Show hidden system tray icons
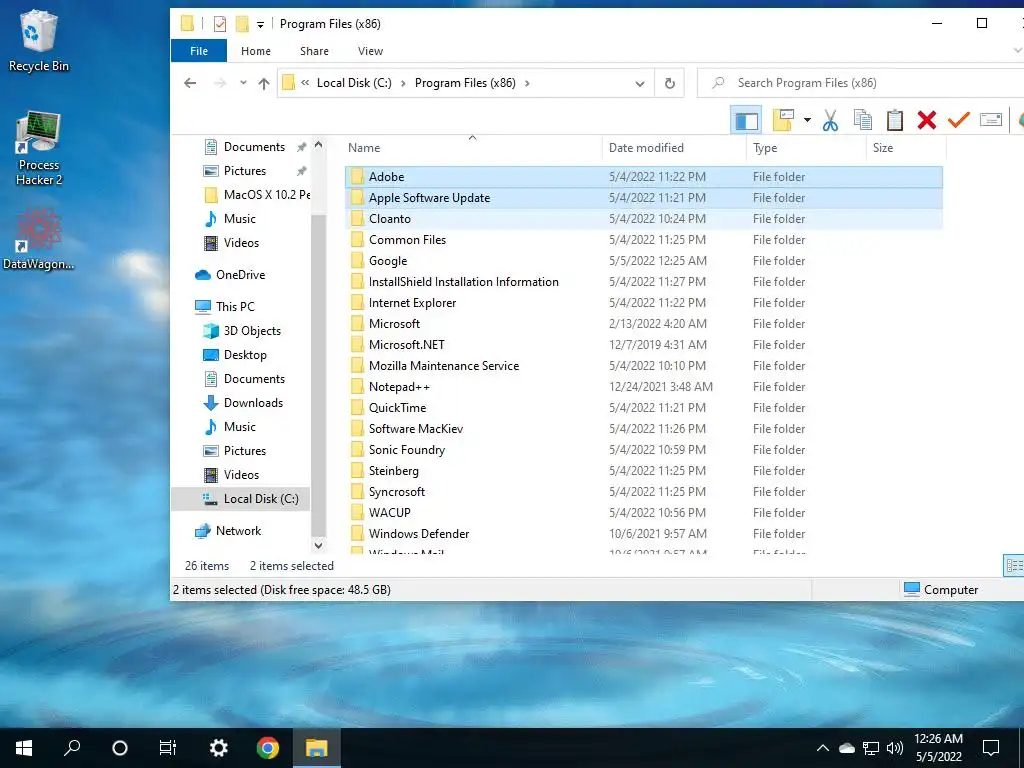The image size is (1024, 768). (823, 748)
